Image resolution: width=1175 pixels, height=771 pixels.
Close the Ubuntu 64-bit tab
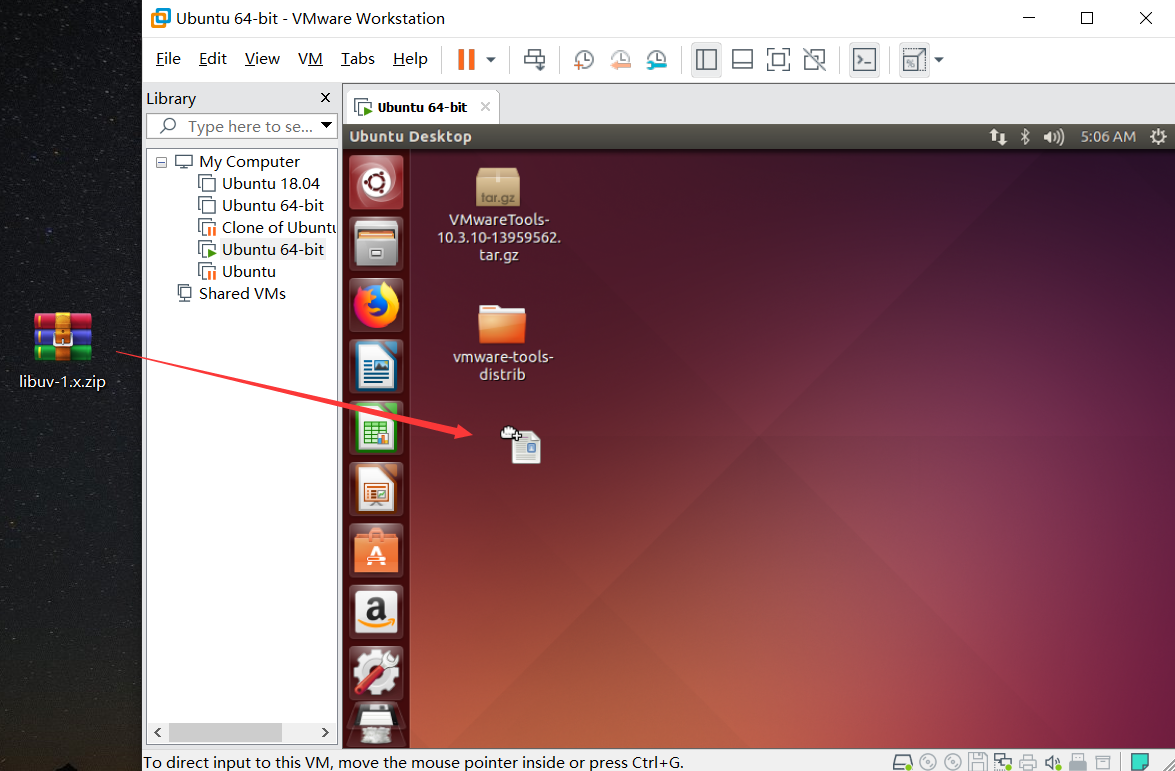486,106
